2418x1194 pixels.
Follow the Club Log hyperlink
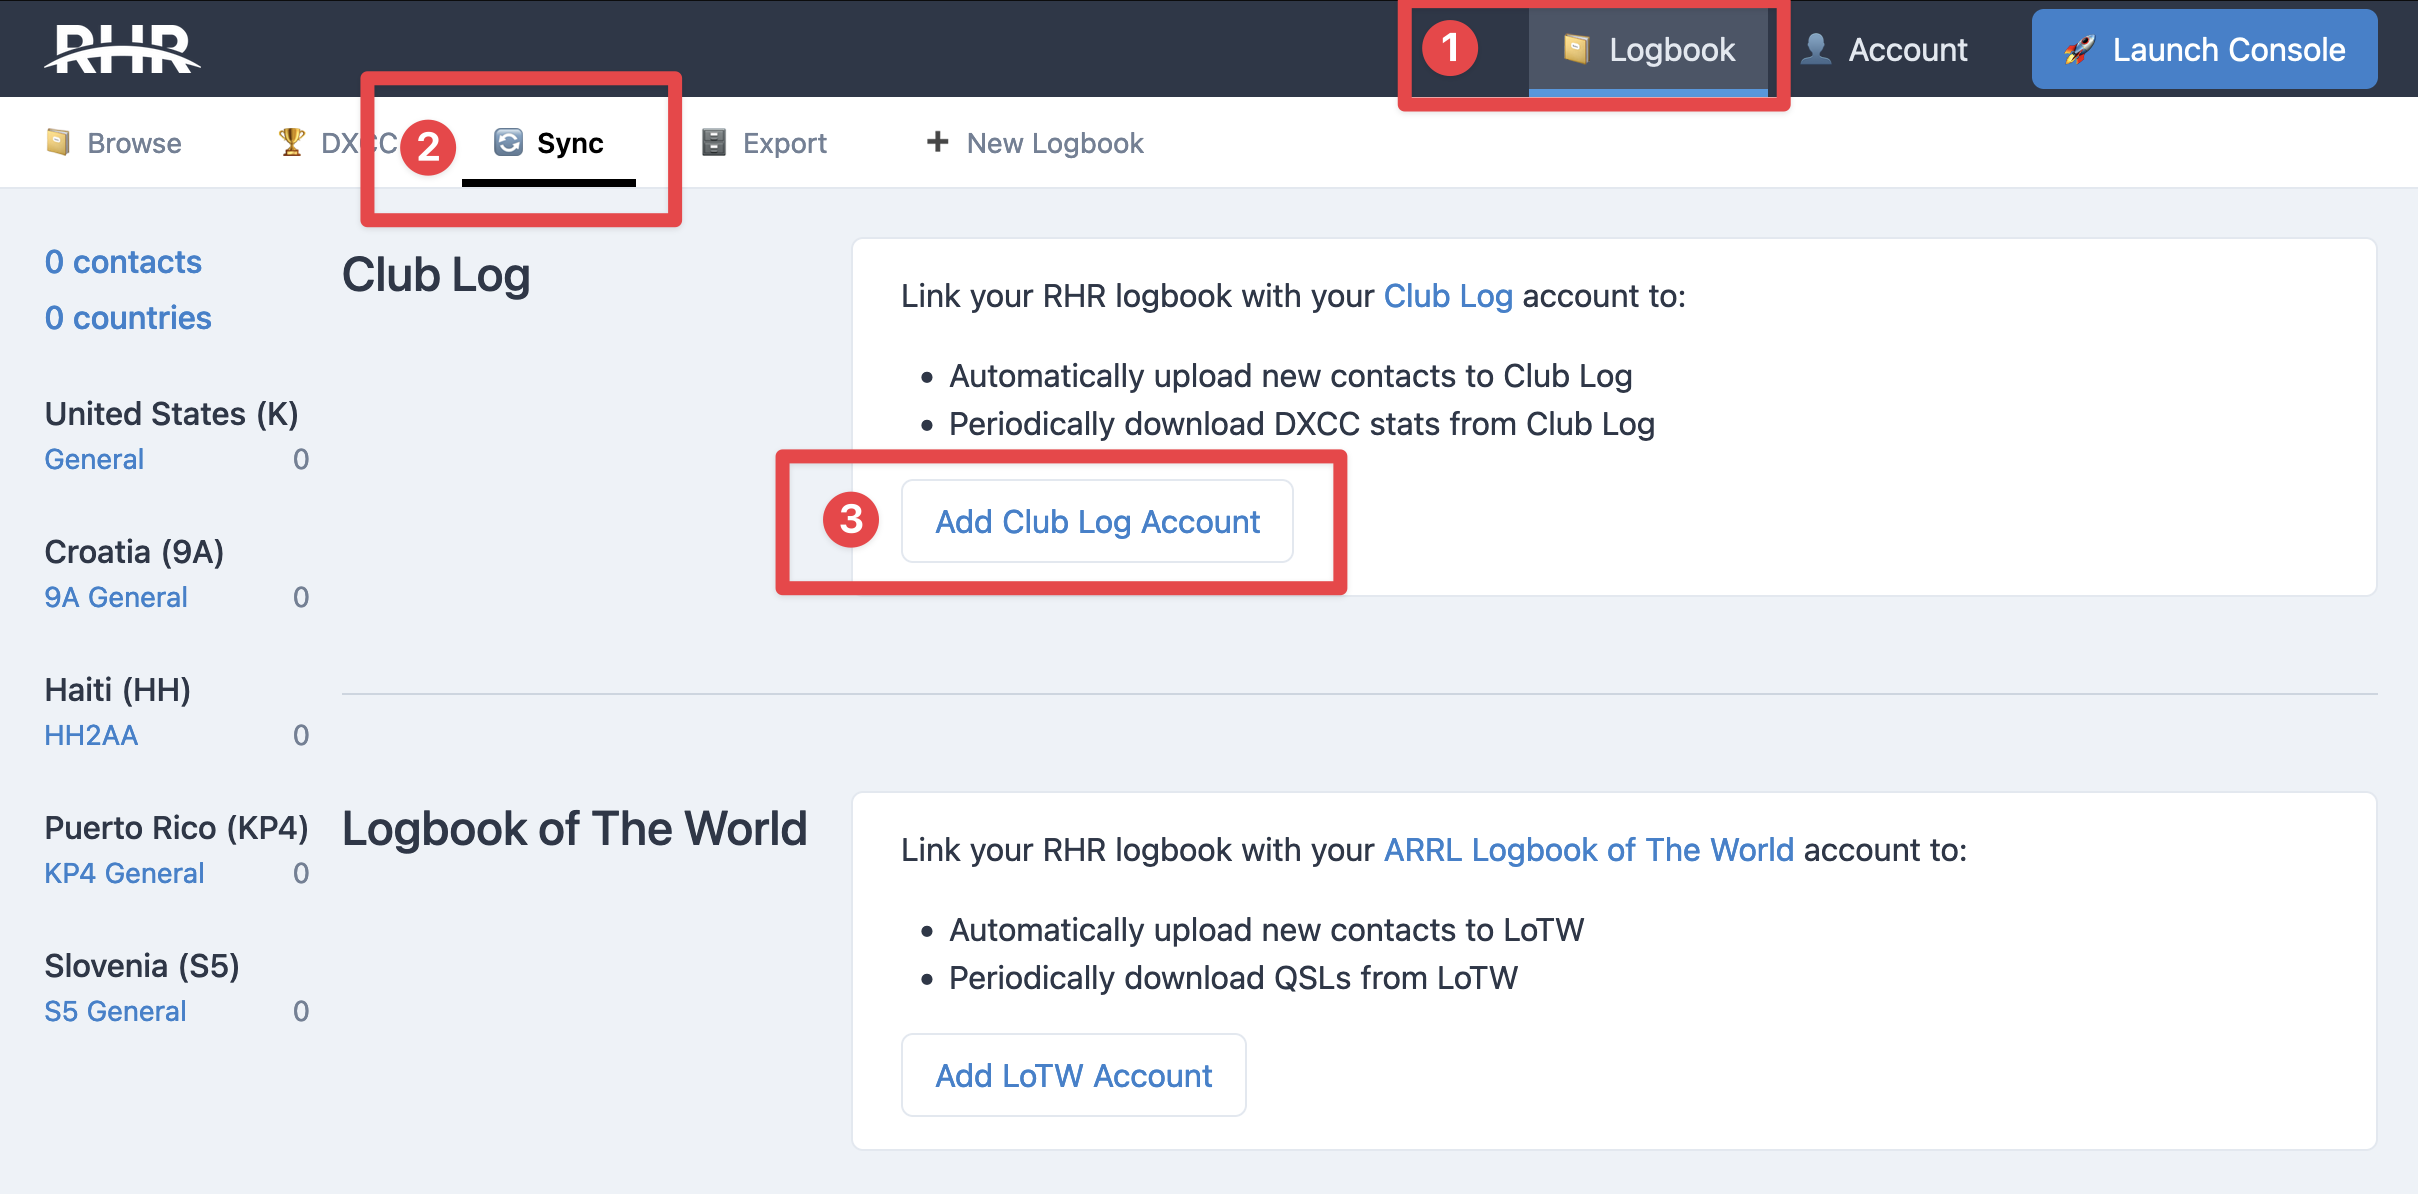click(x=1447, y=296)
